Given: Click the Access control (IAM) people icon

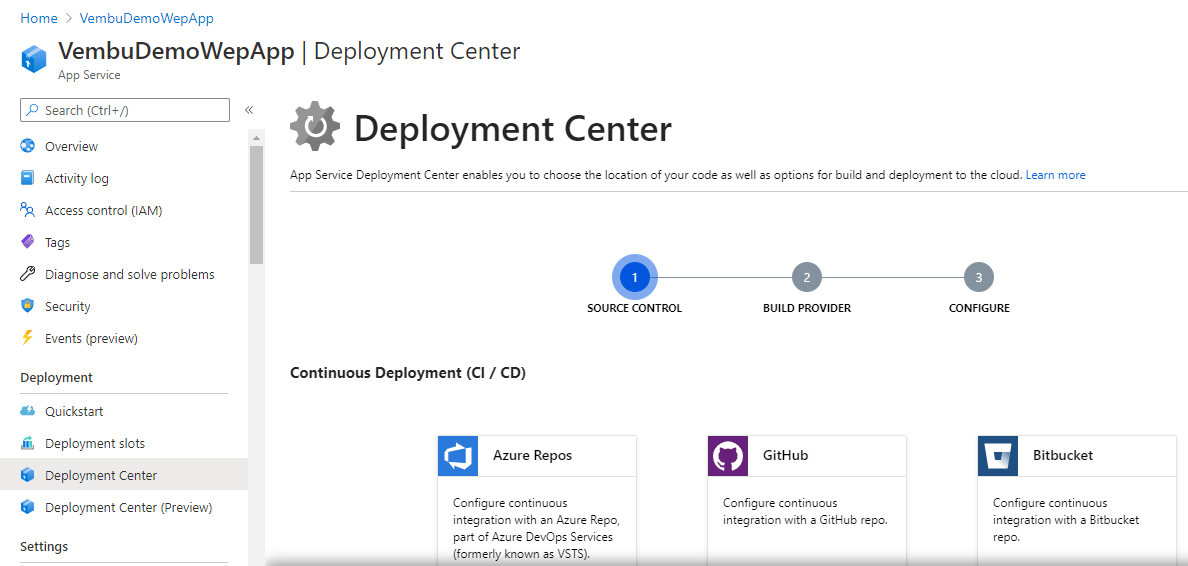Looking at the screenshot, I should tap(28, 211).
